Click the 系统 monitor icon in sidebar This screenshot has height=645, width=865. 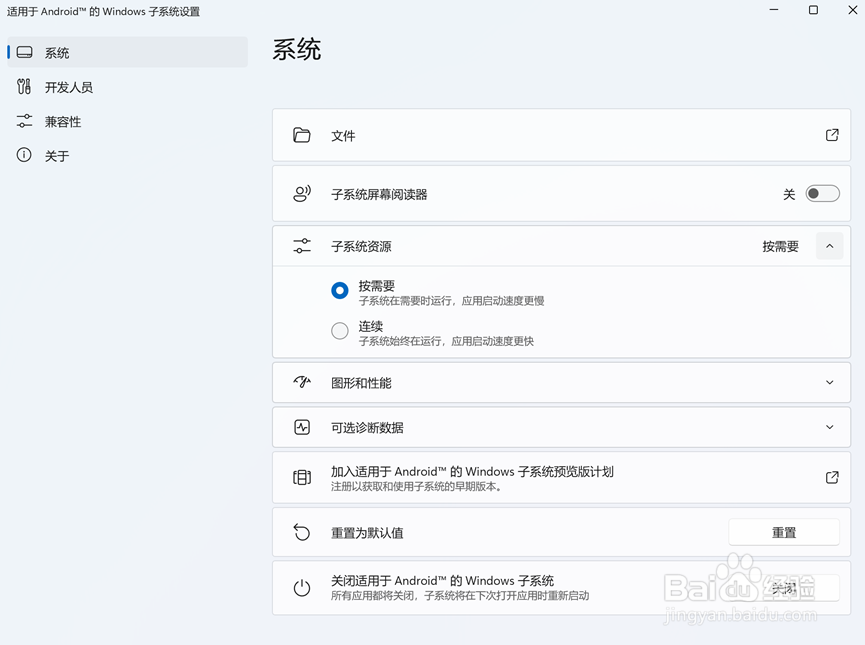pyautogui.click(x=24, y=52)
